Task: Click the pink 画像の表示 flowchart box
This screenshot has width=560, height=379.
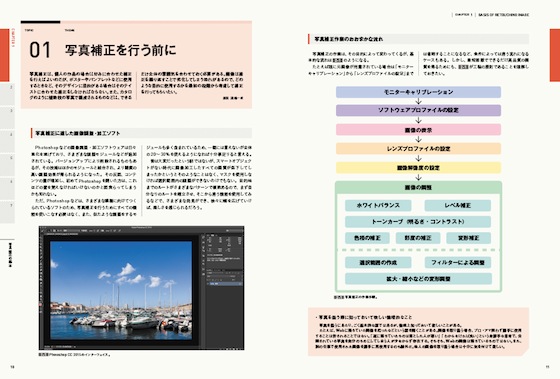Action: tap(418, 130)
